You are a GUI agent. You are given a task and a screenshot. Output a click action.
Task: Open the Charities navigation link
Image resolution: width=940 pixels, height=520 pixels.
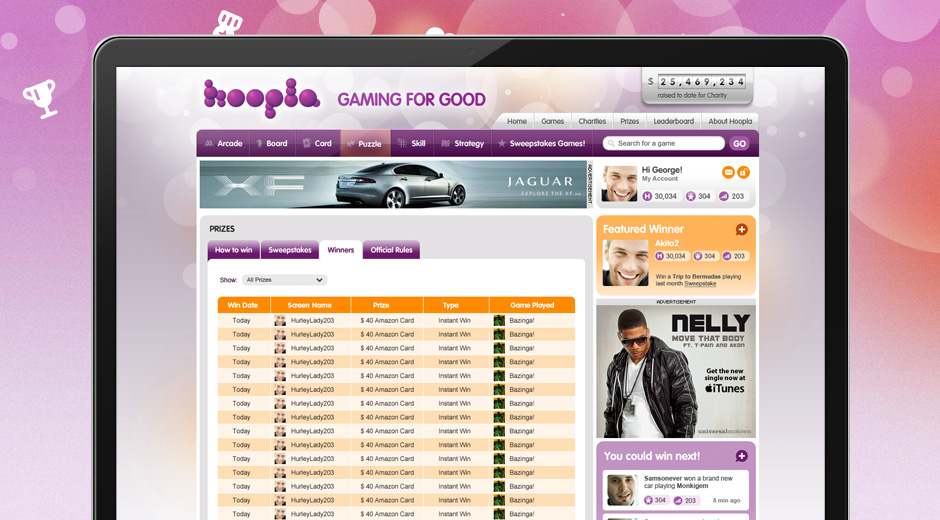tap(592, 121)
